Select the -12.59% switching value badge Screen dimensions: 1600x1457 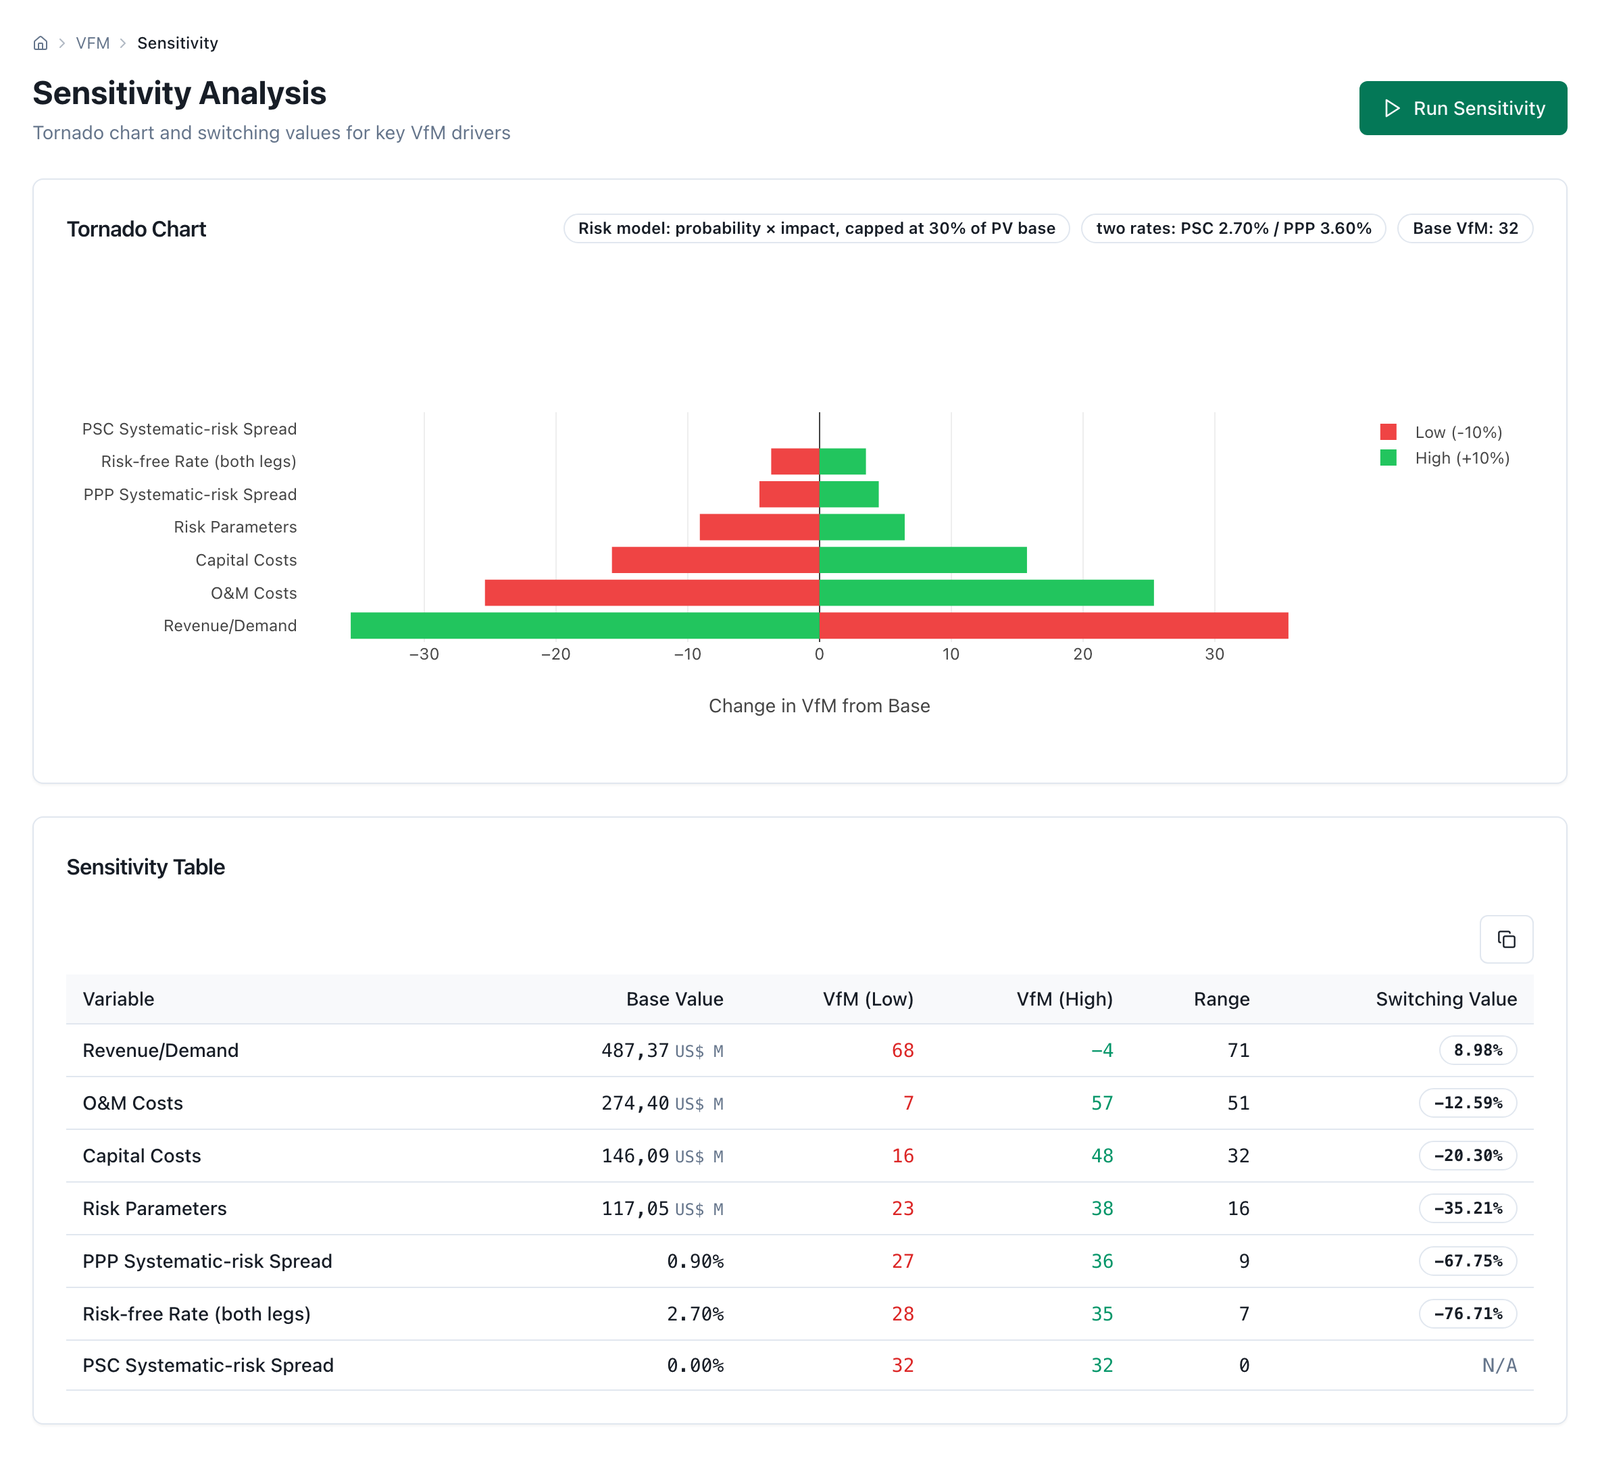1468,1103
